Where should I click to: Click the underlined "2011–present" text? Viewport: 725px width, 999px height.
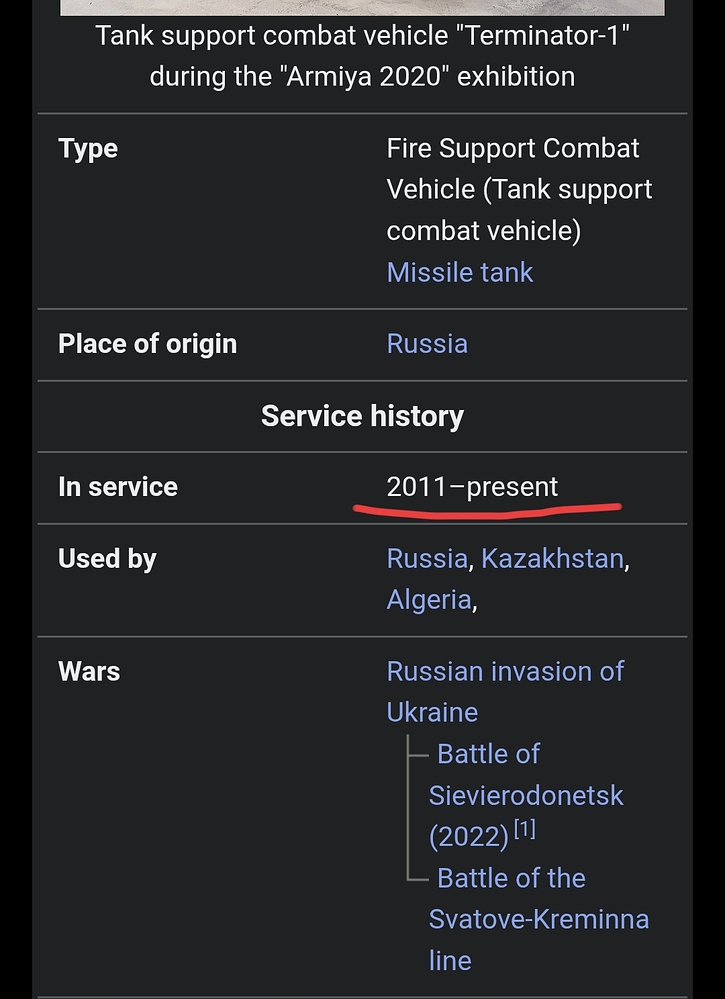471,487
